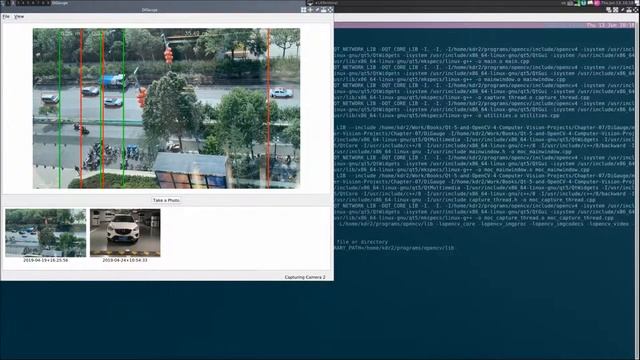Open the View menu in DiGauge
640x360 pixels.
click(19, 17)
